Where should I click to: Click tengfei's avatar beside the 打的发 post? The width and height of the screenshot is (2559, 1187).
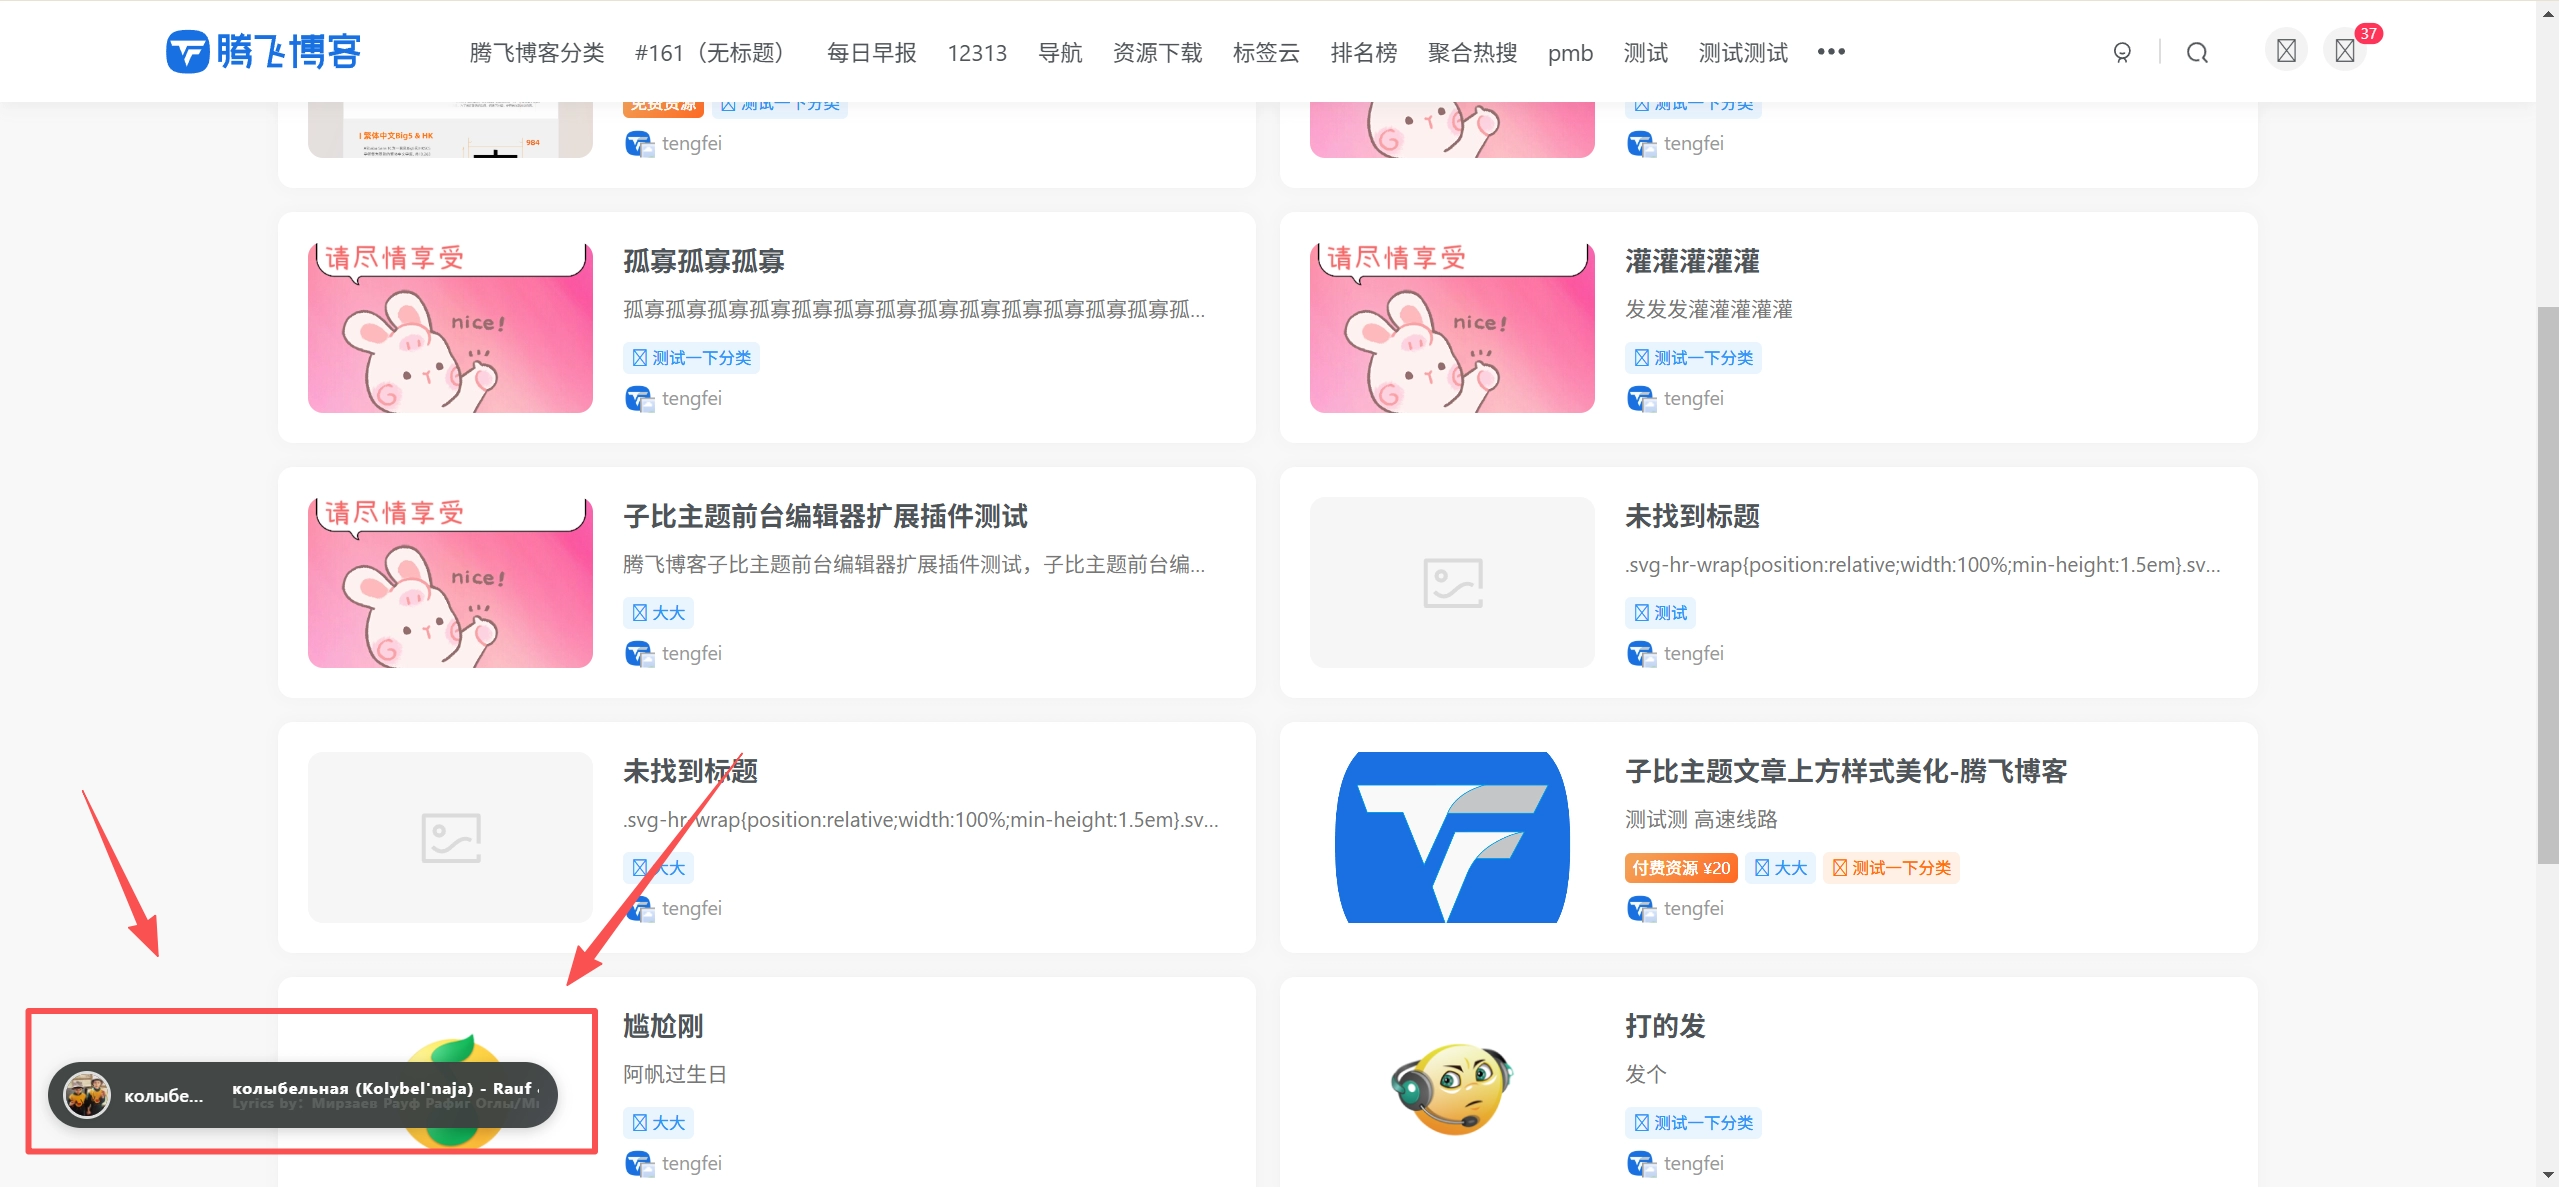(x=1640, y=1163)
